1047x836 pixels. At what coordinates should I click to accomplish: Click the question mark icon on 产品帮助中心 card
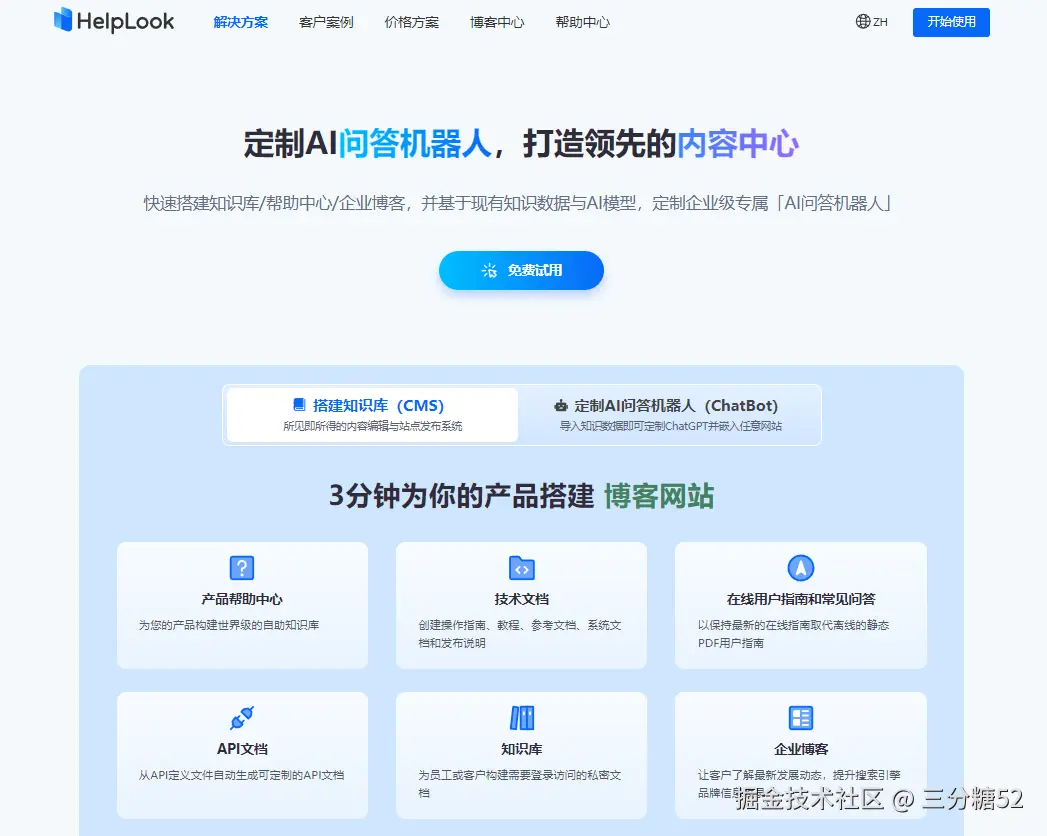coord(242,568)
